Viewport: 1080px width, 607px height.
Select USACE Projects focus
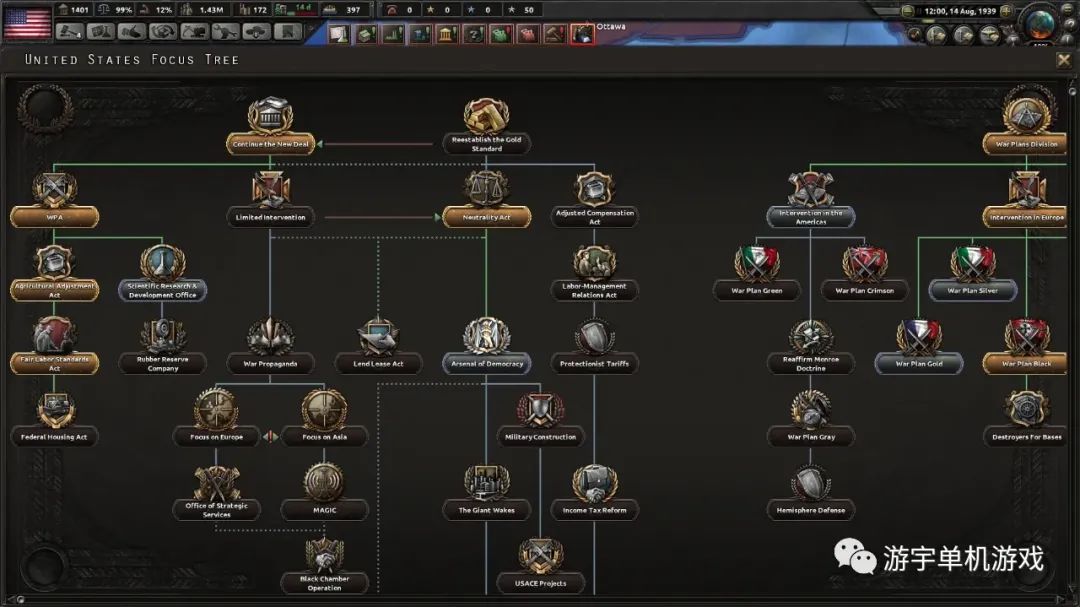click(x=540, y=565)
